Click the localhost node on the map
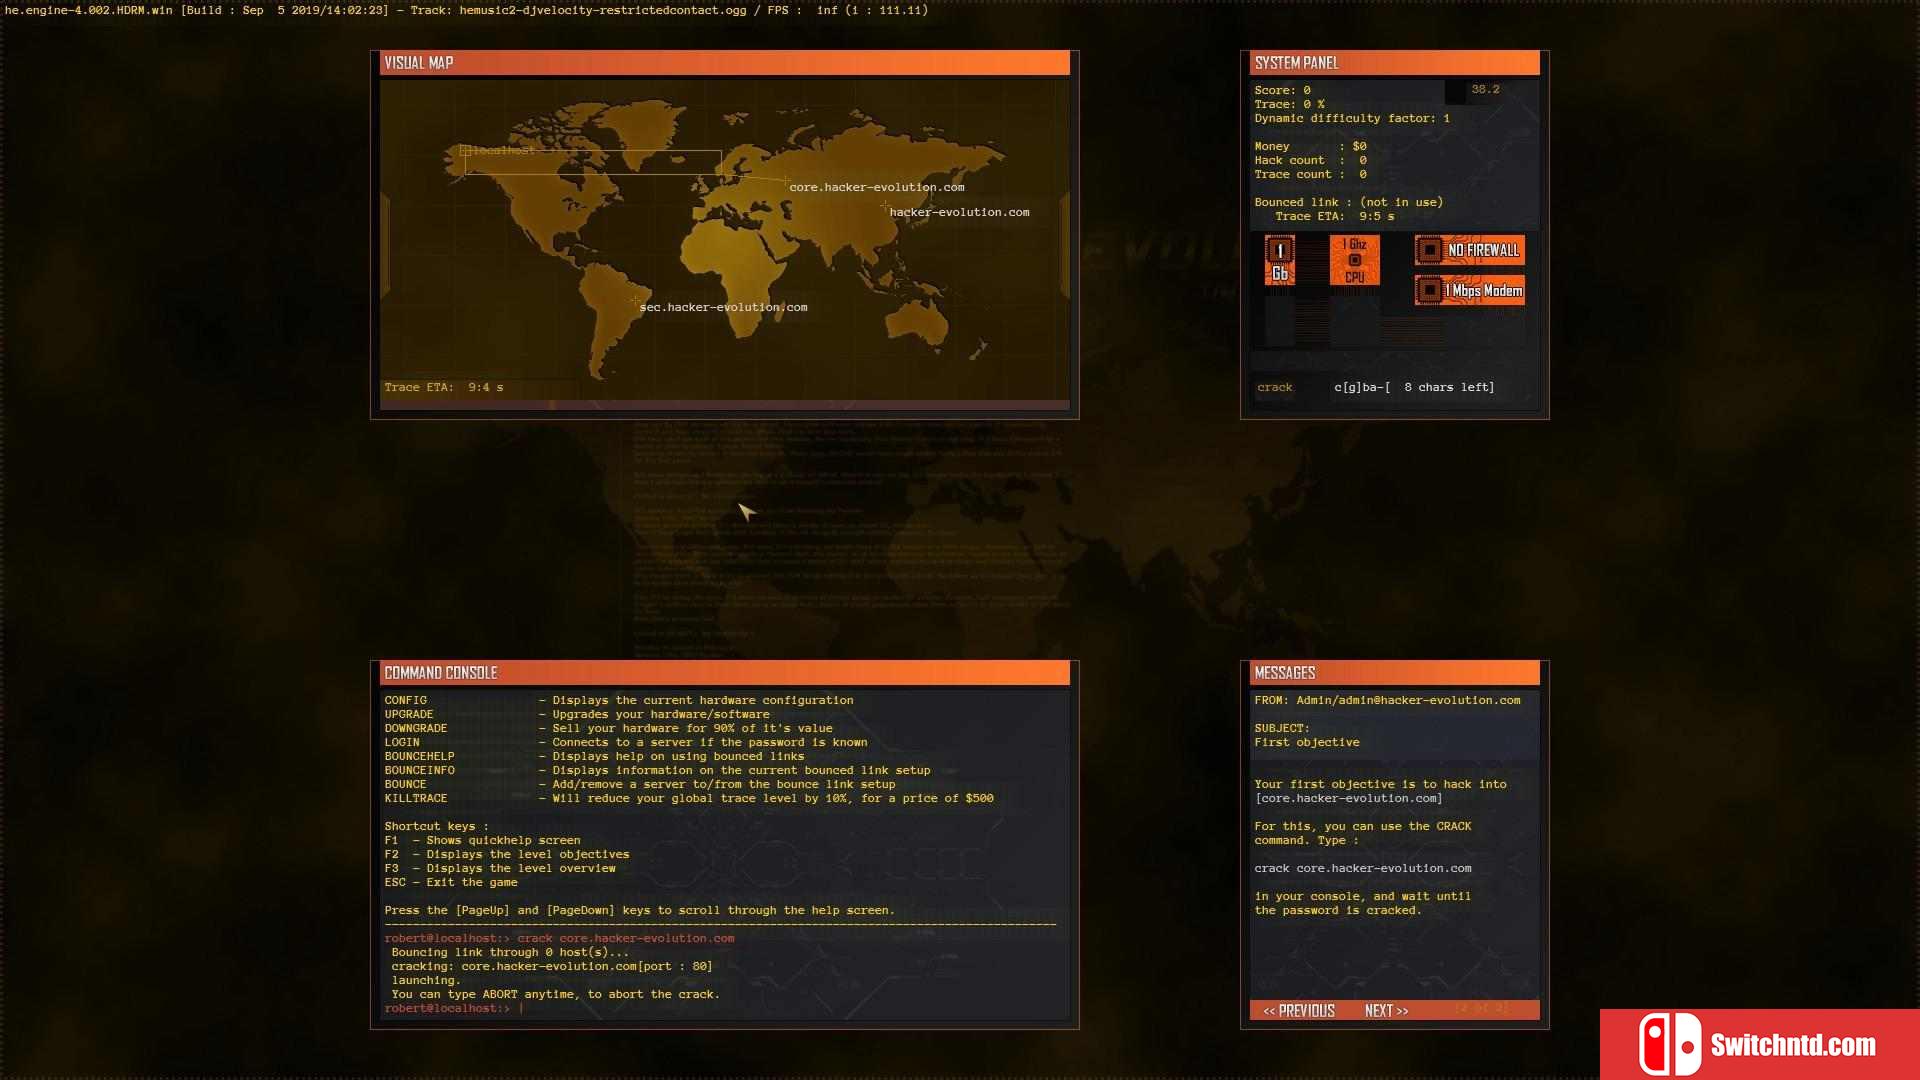1920x1080 pixels. tap(500, 151)
